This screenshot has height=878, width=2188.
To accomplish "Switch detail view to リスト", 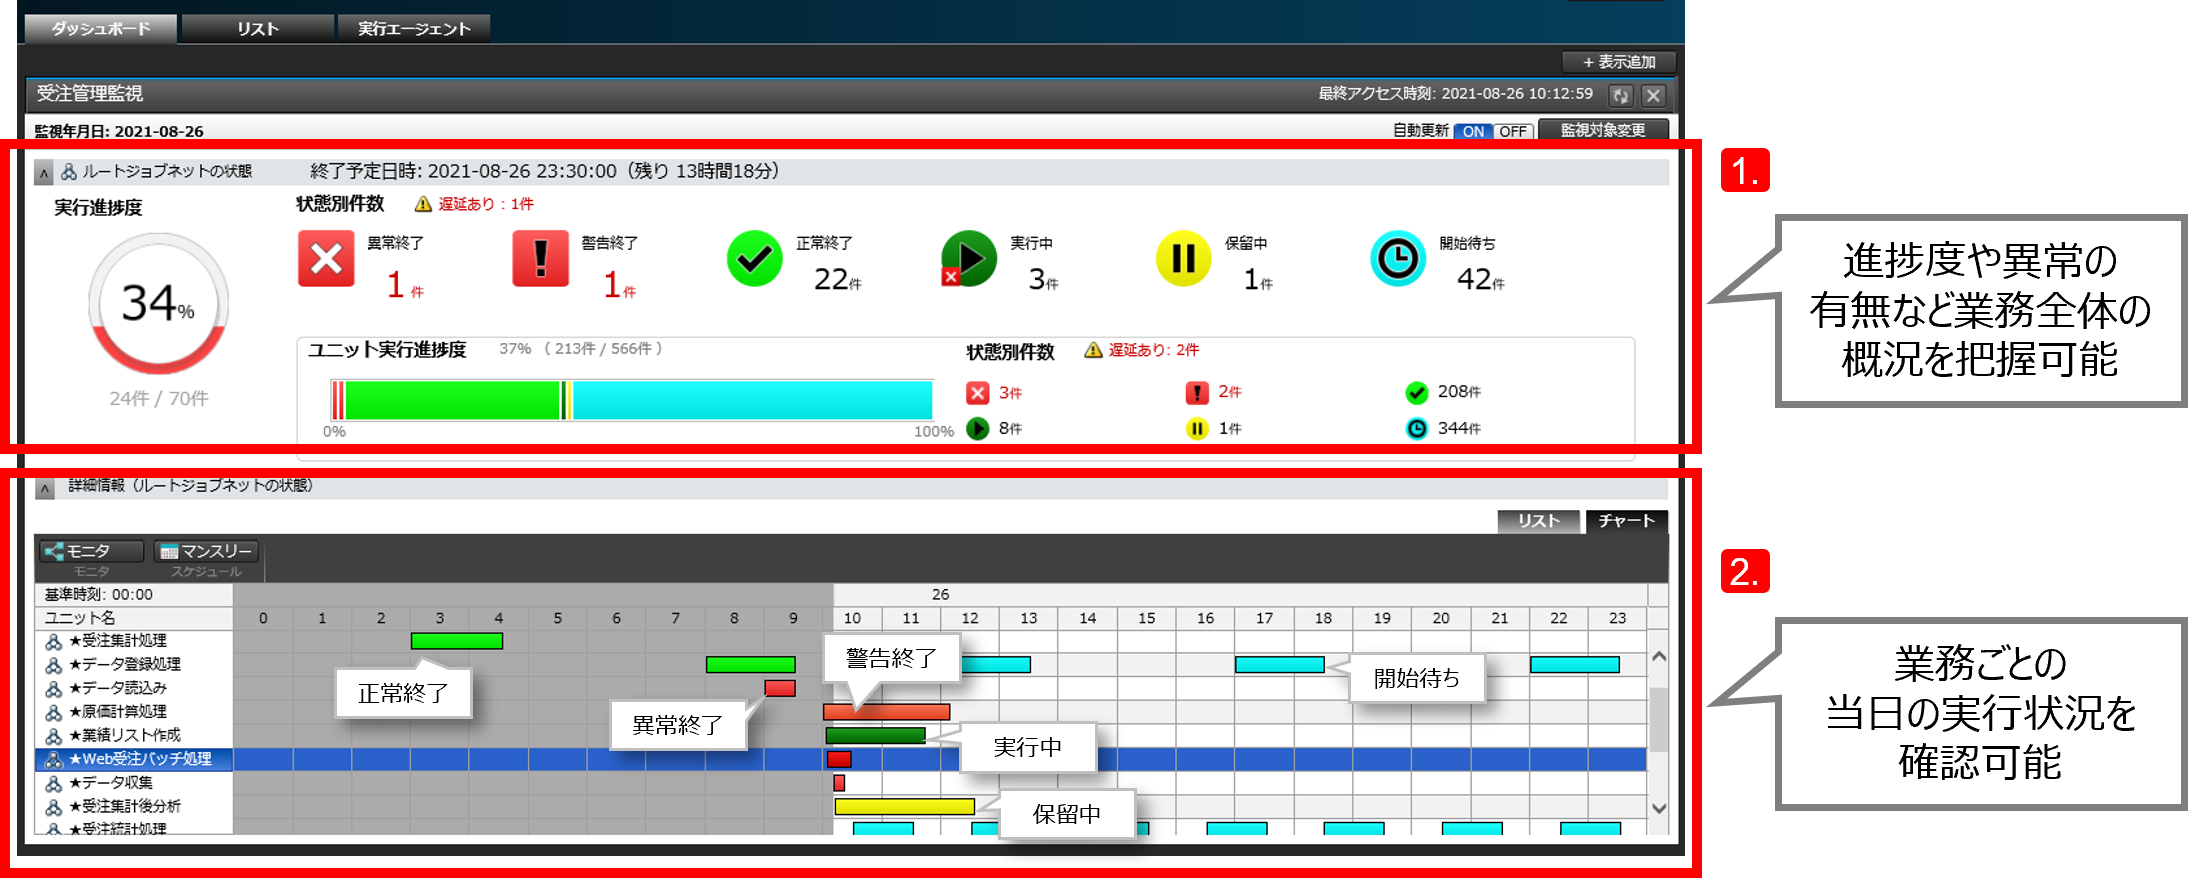I will click(x=1538, y=521).
